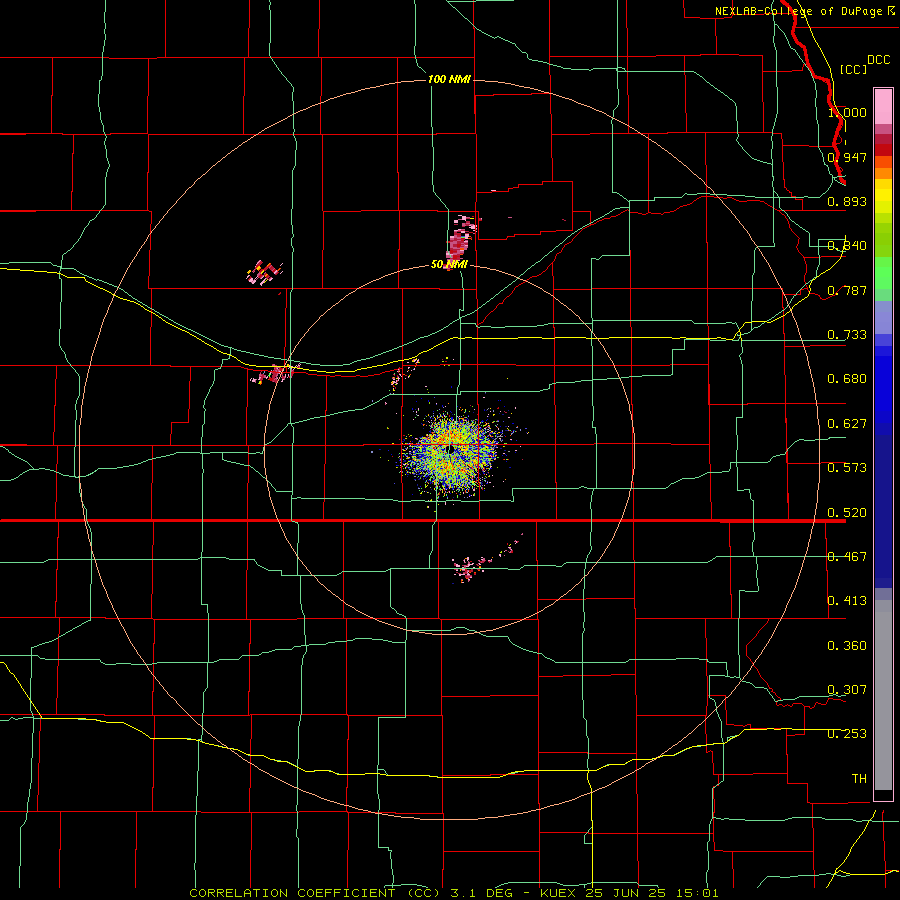Click the Correlation Coefficient caption at the bottom
This screenshot has width=900, height=900.
[x=454, y=893]
